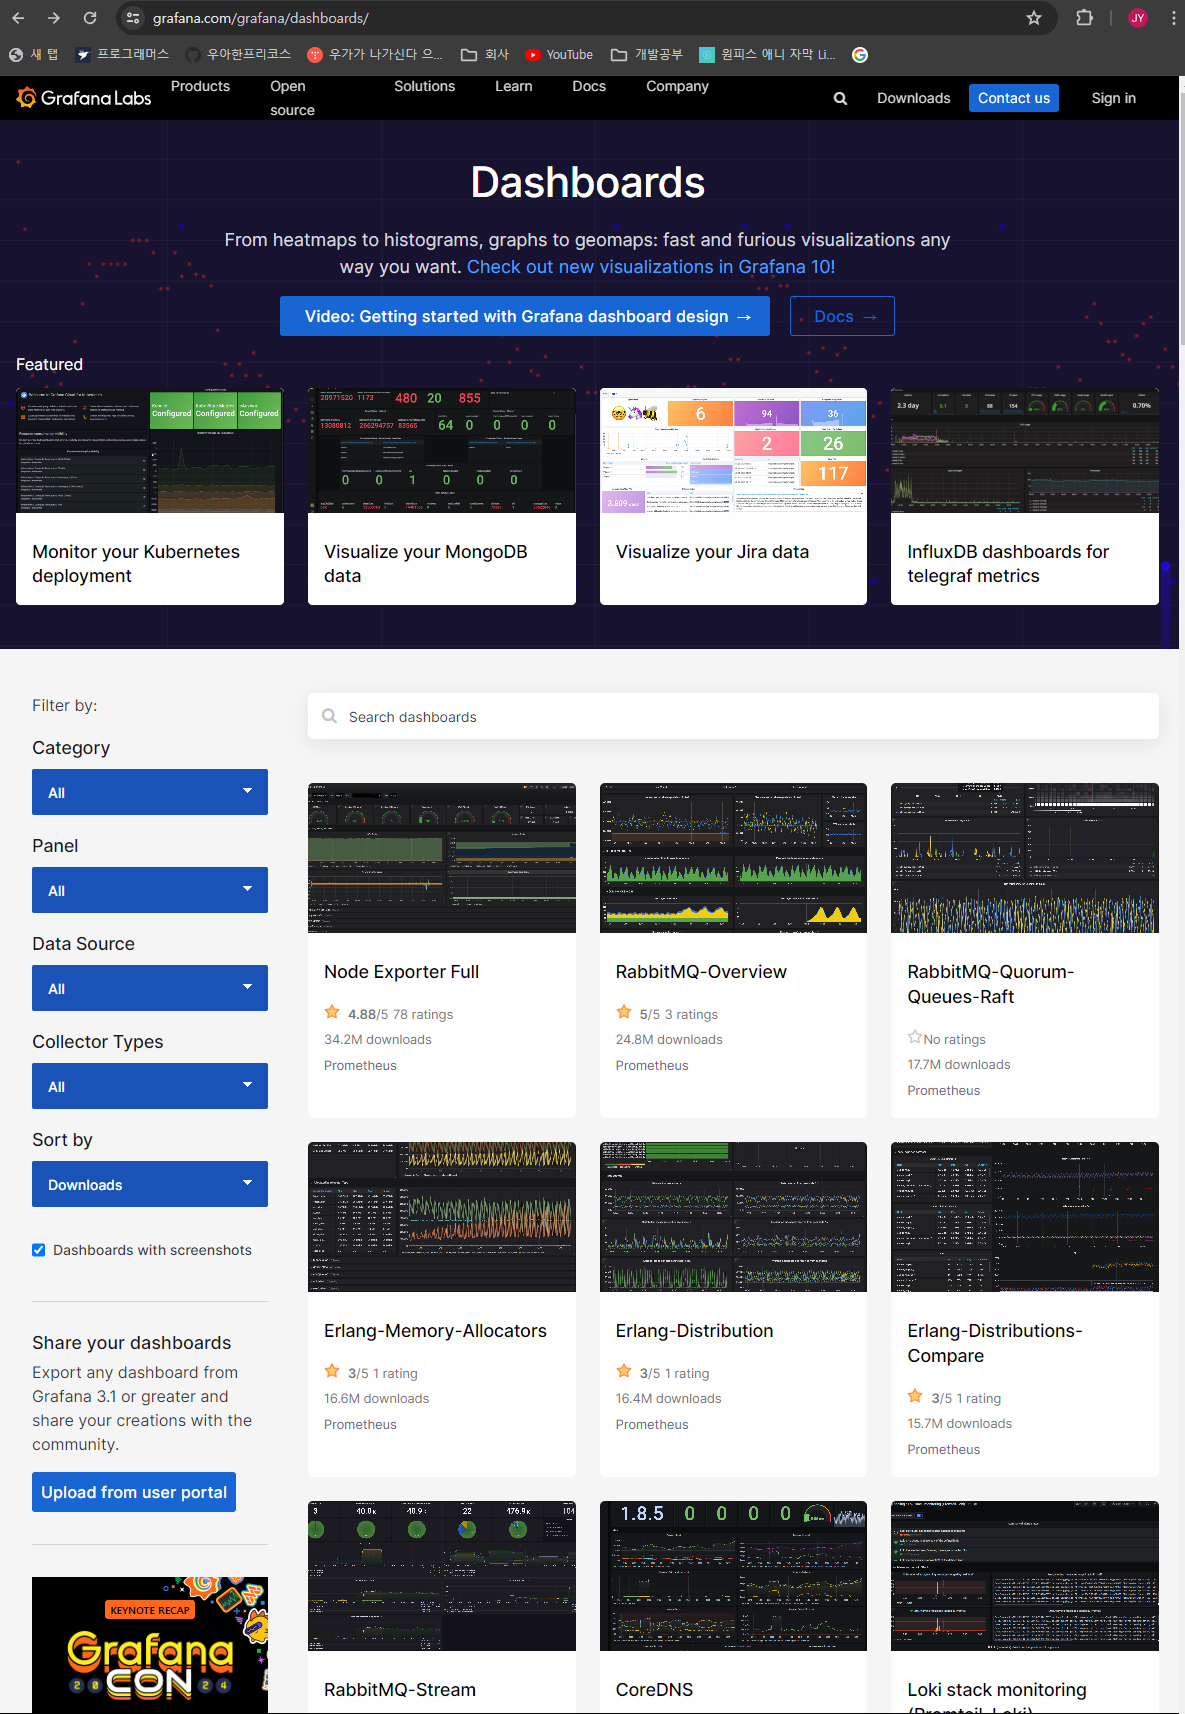
Task: Click the browser back arrow
Action: [18, 18]
